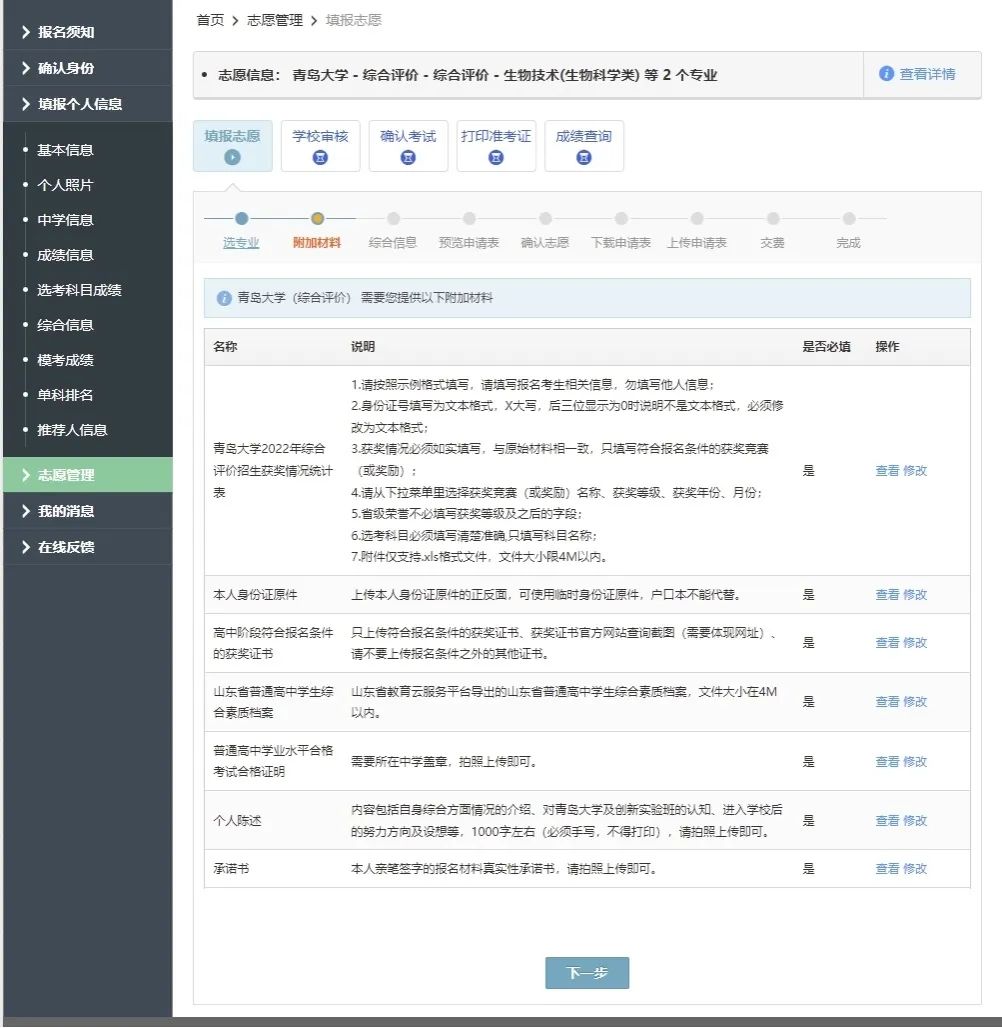Click 修改 for 承诺书 row

tap(915, 869)
